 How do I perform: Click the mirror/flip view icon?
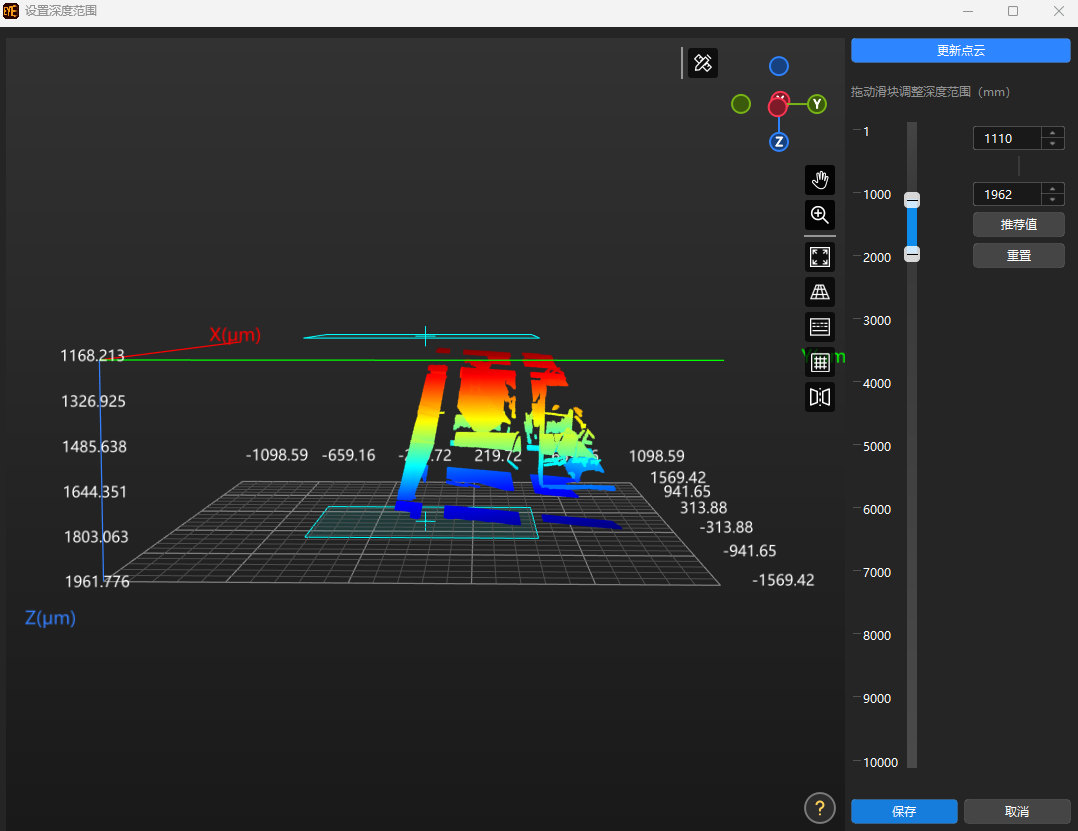(x=820, y=397)
